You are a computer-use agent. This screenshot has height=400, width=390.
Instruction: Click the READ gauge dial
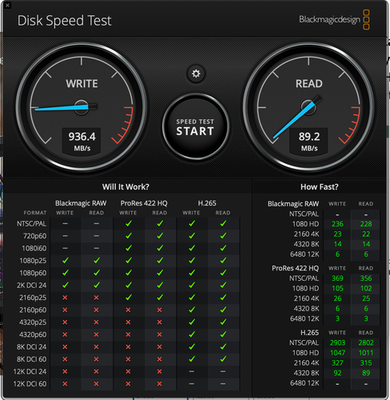(309, 107)
